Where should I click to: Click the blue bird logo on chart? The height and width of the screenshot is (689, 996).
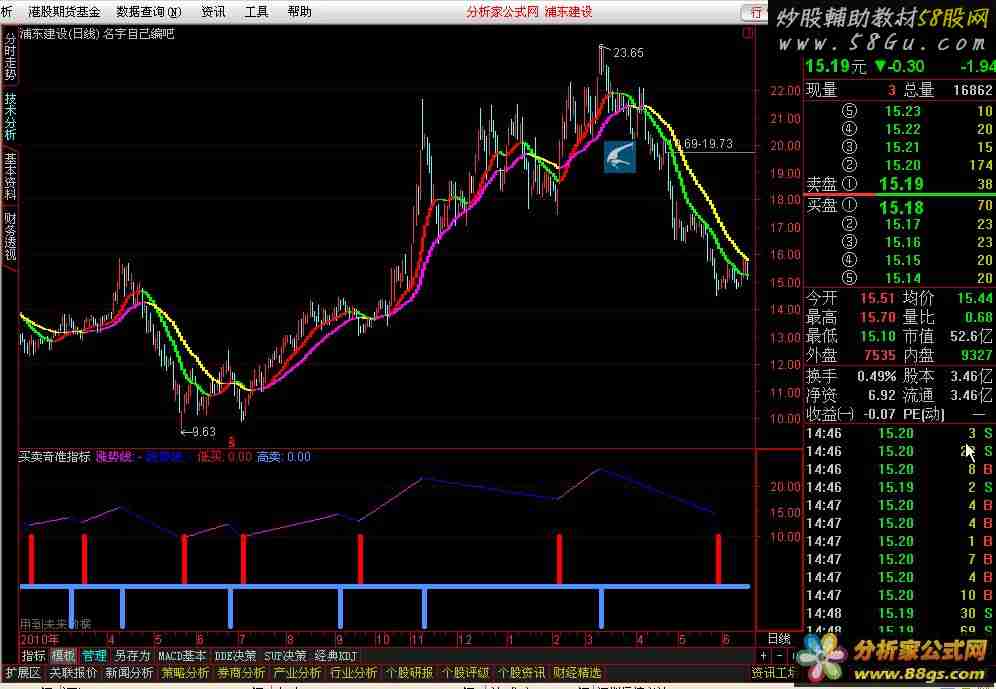[619, 157]
